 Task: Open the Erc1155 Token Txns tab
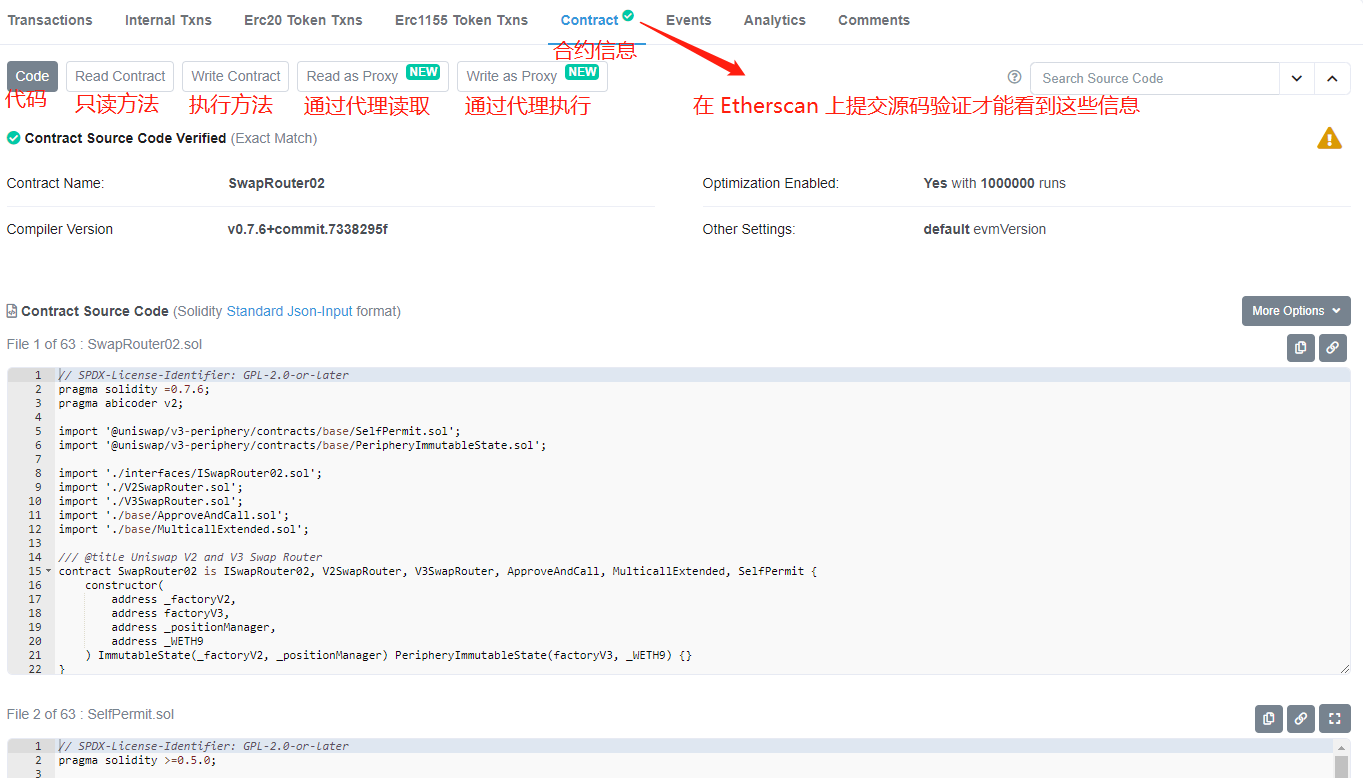[x=461, y=20]
